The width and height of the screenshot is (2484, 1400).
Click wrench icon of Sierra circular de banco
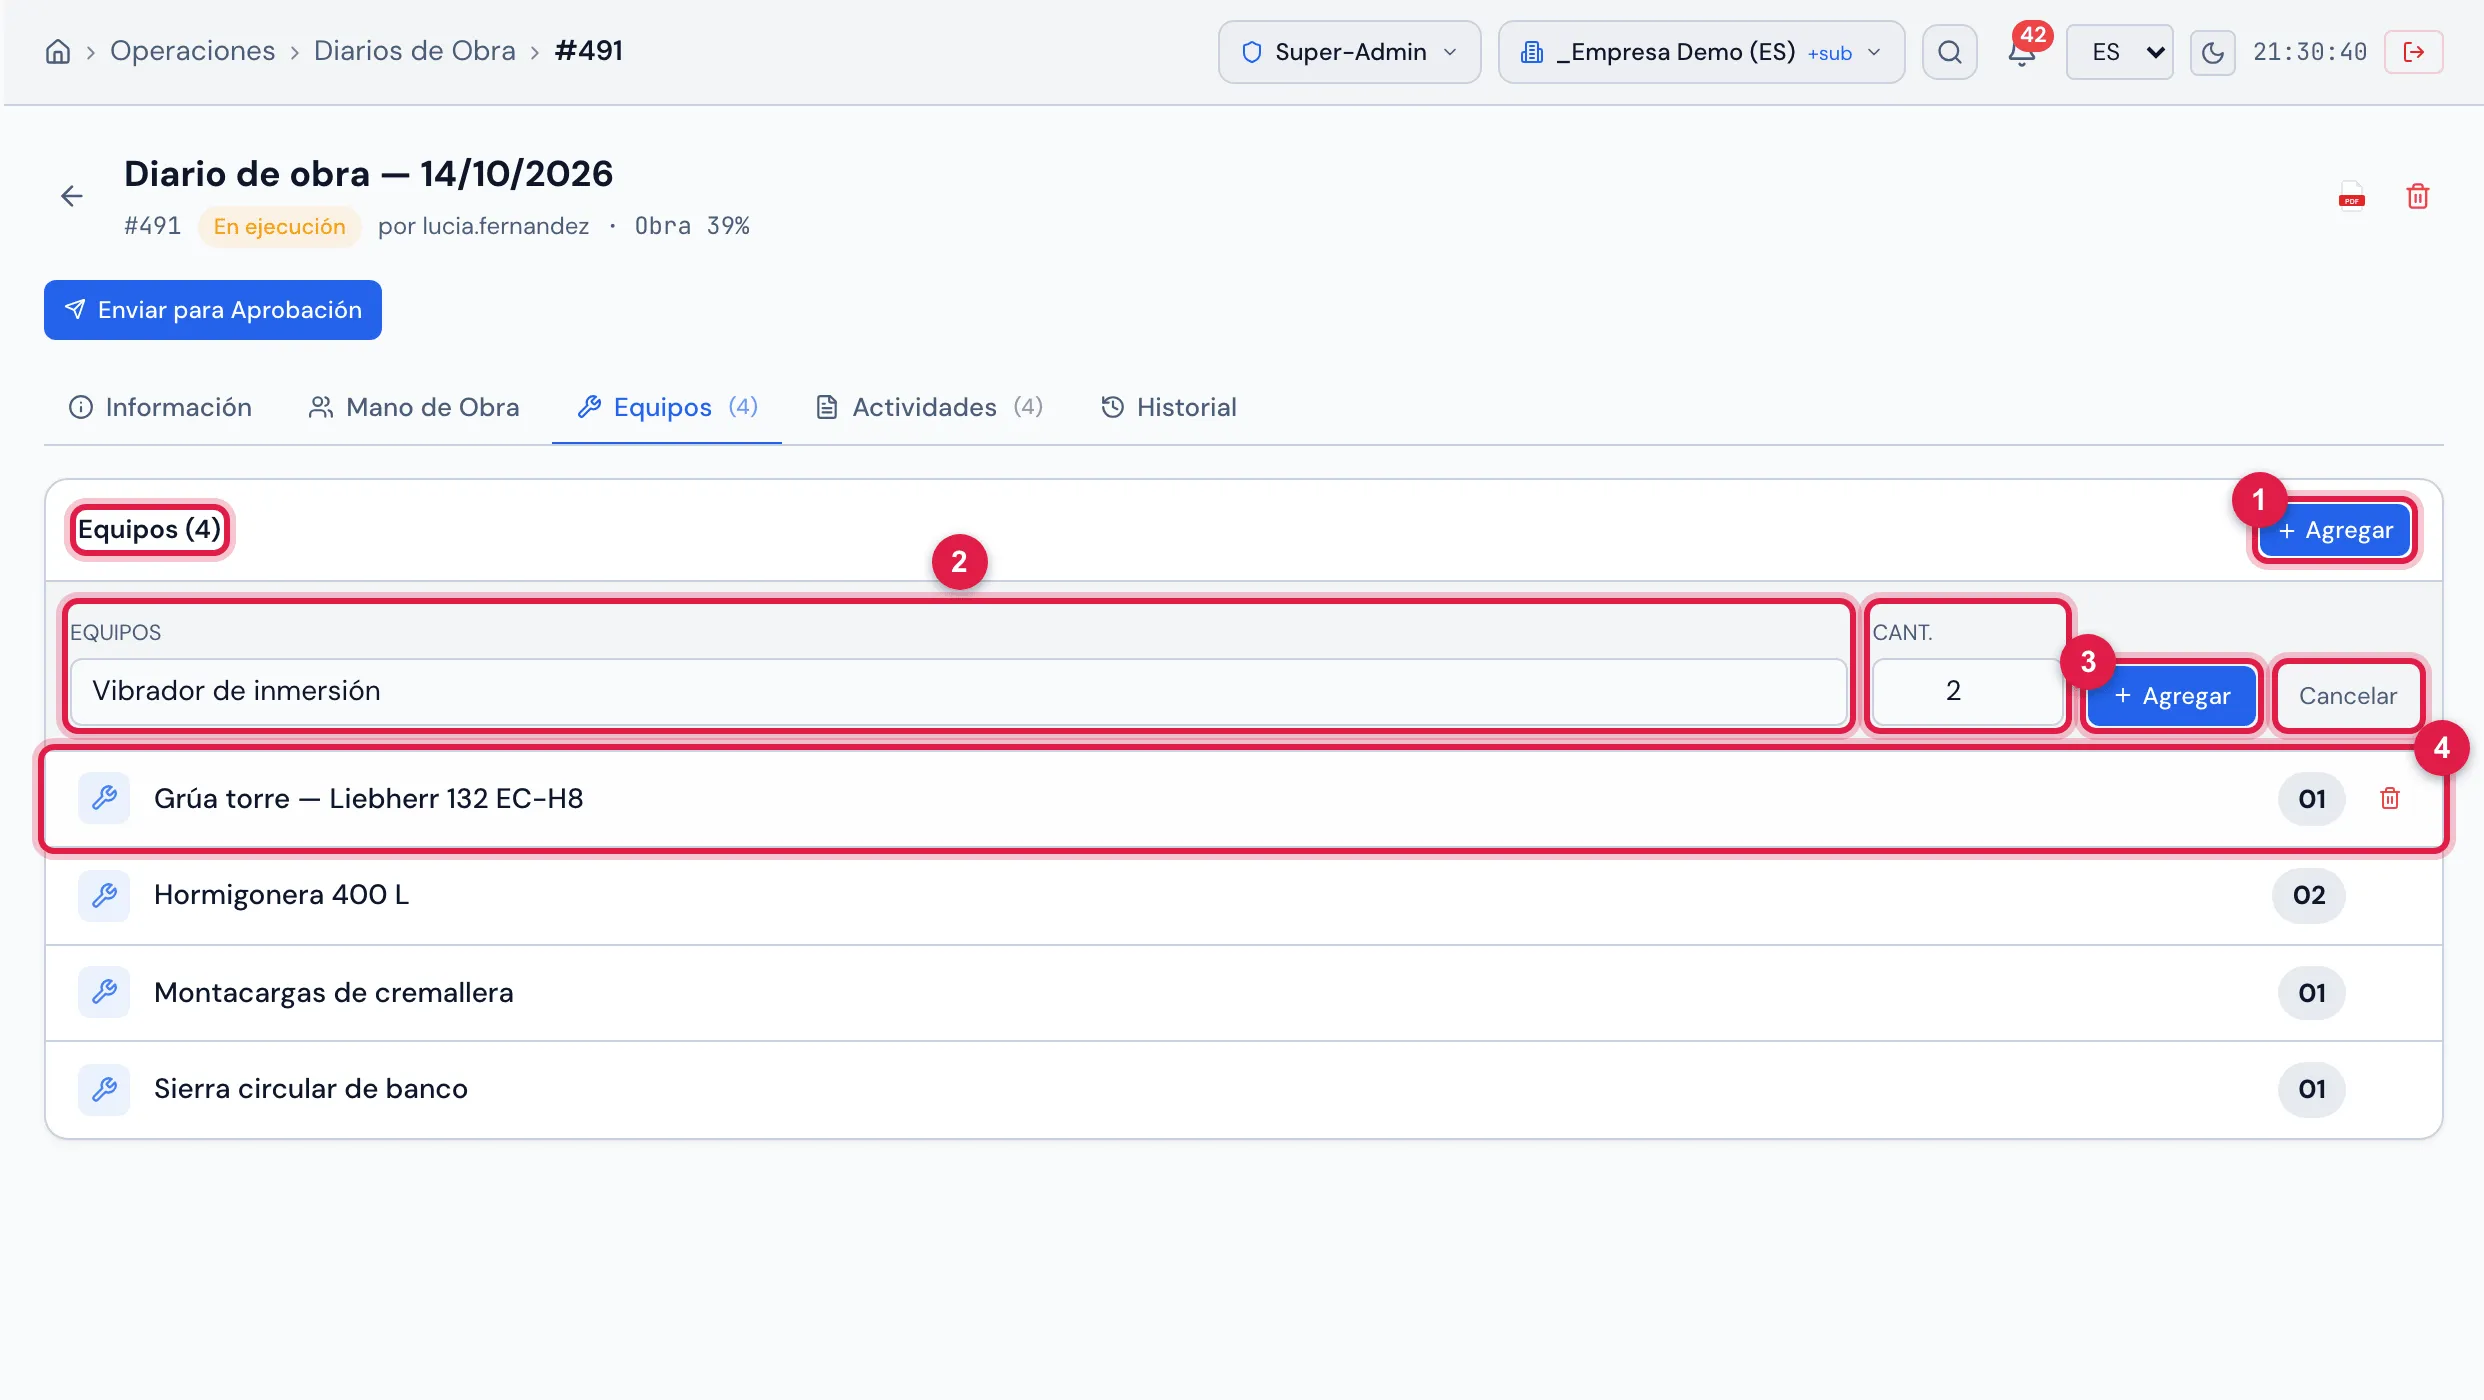pos(104,1089)
